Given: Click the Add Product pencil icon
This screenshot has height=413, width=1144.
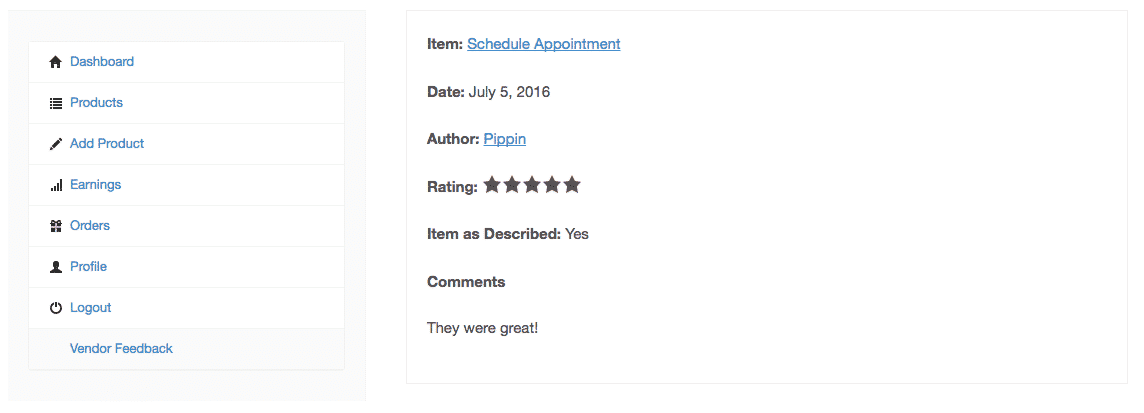Looking at the screenshot, I should (x=55, y=144).
